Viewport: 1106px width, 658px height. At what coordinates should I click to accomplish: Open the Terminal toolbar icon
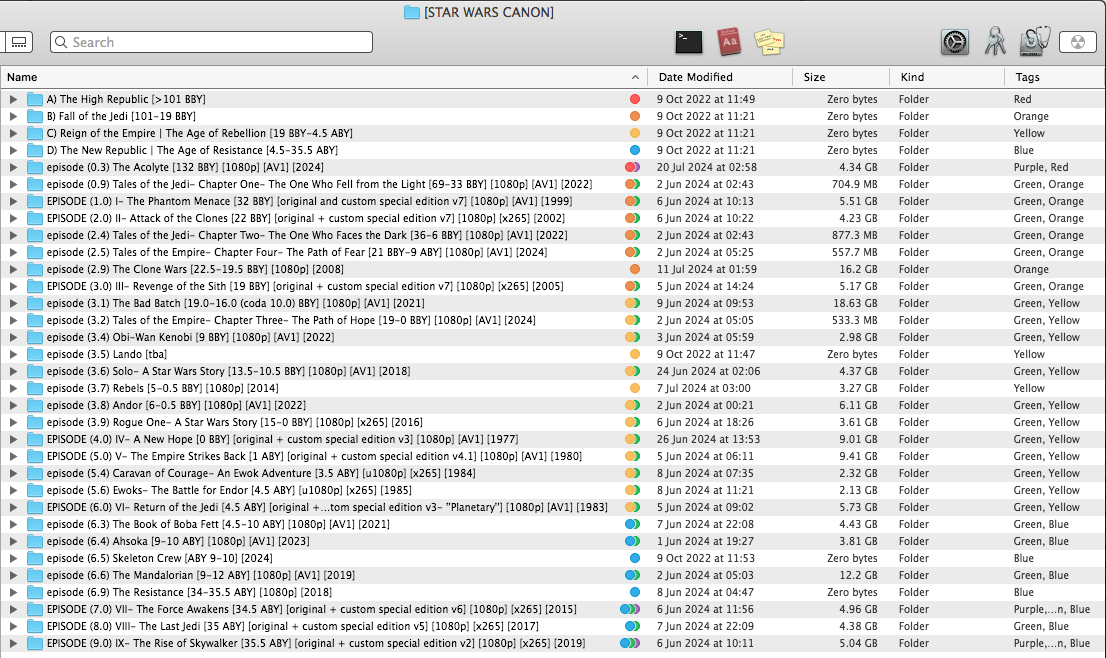tap(688, 42)
